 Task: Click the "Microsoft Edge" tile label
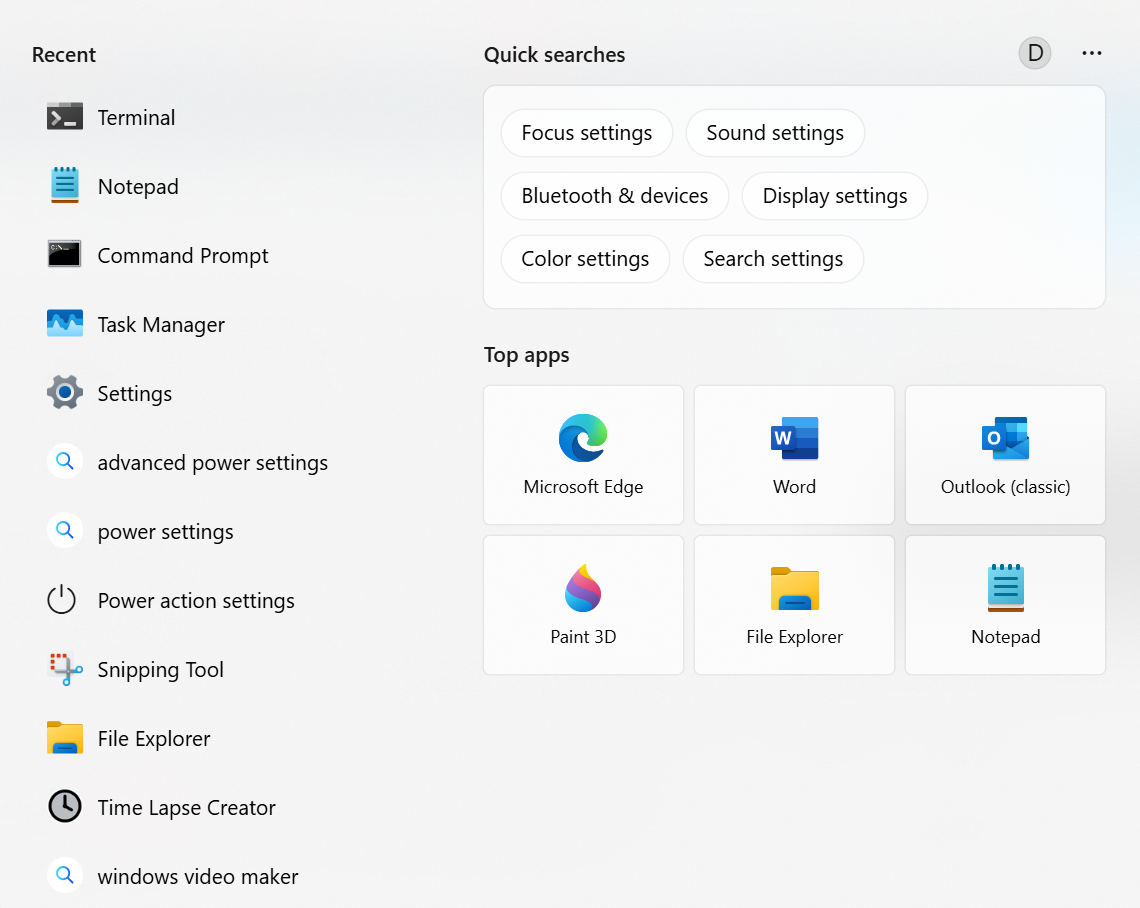583,487
